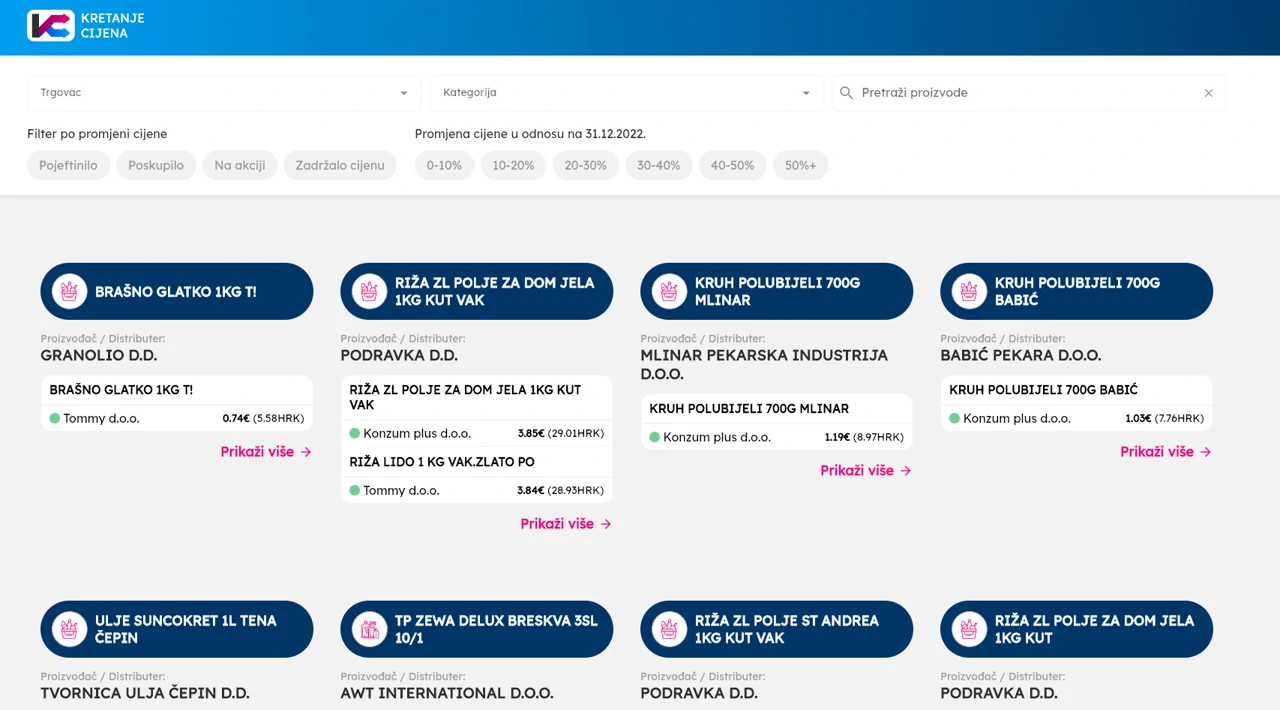1280x710 pixels.
Task: Click basket icon on Kruh Polubijeli Babić card
Action: tap(969, 292)
